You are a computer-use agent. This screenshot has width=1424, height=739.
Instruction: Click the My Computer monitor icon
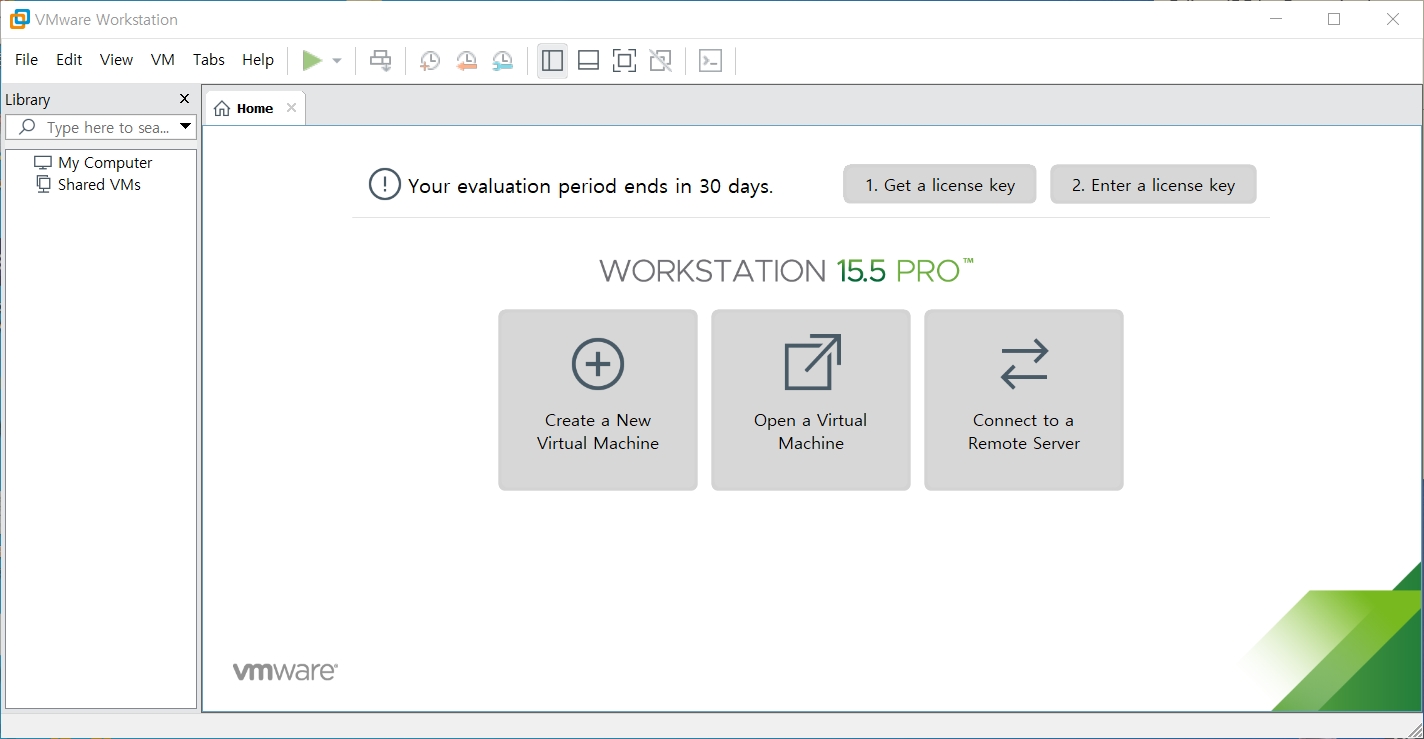tap(43, 163)
